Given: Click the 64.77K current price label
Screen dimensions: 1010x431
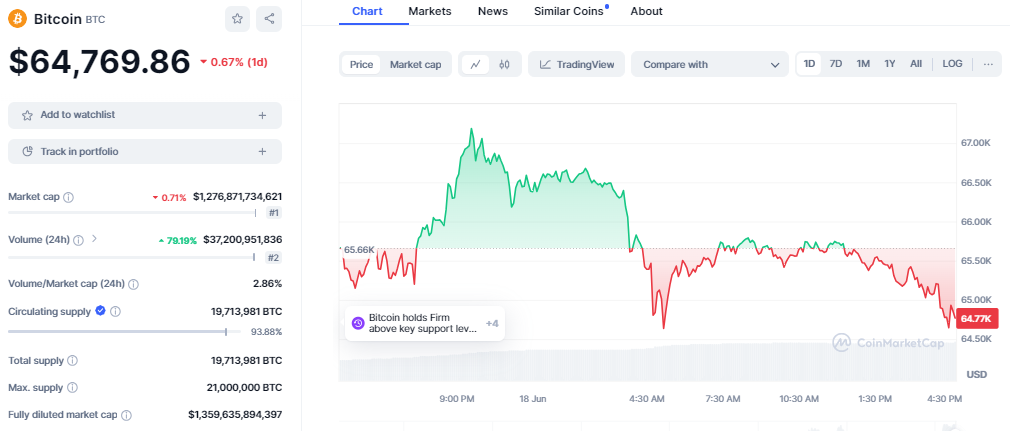Looking at the screenshot, I should pos(979,318).
